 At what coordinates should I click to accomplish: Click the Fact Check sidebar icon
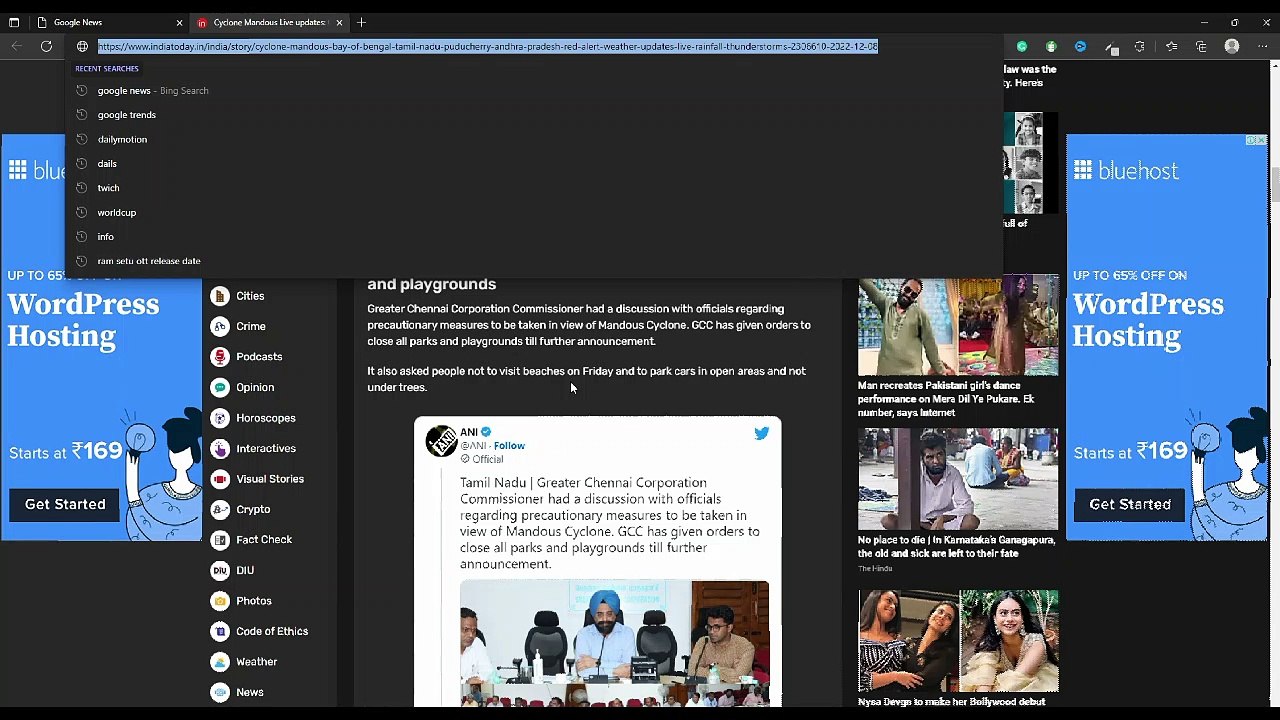tap(220, 540)
